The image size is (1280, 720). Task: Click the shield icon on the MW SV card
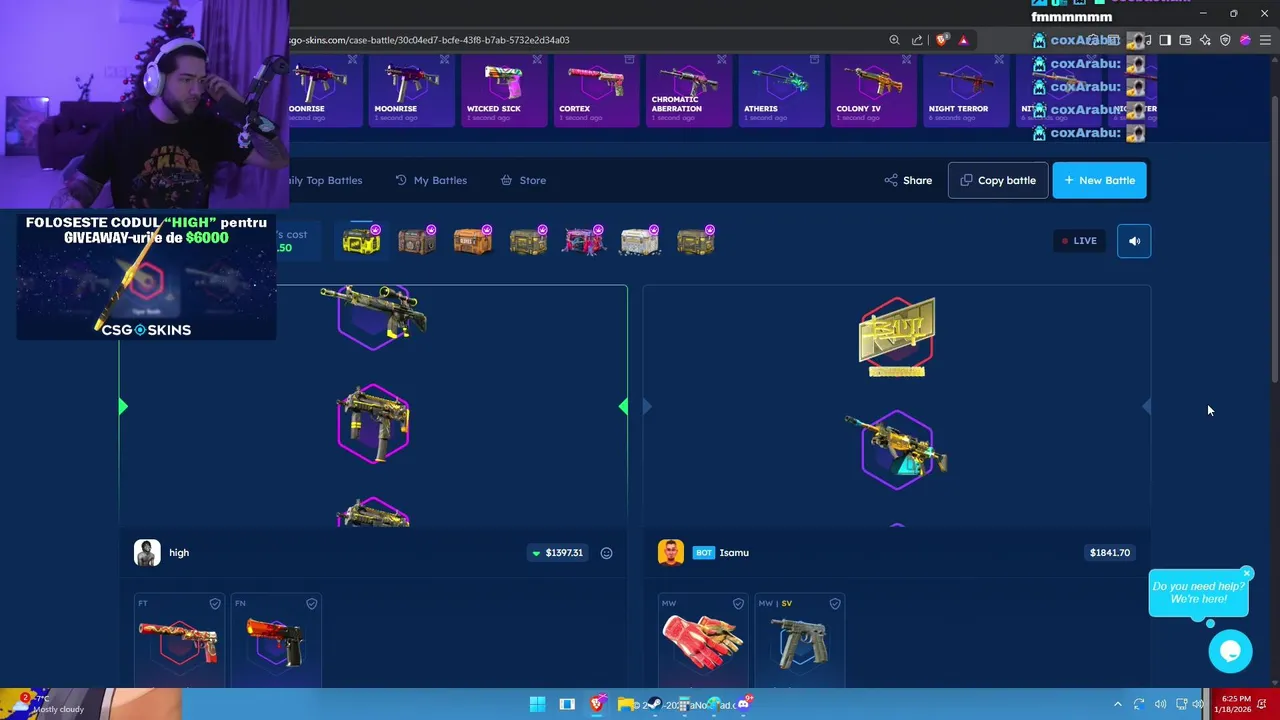[x=835, y=604]
